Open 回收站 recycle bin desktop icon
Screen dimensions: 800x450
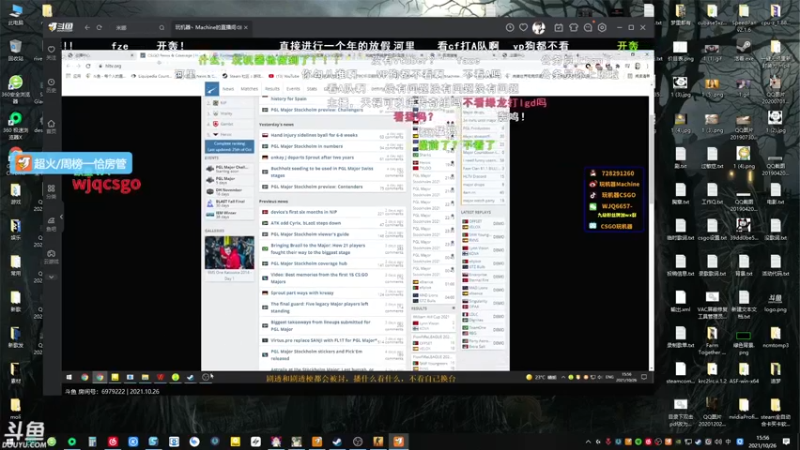tap(15, 50)
